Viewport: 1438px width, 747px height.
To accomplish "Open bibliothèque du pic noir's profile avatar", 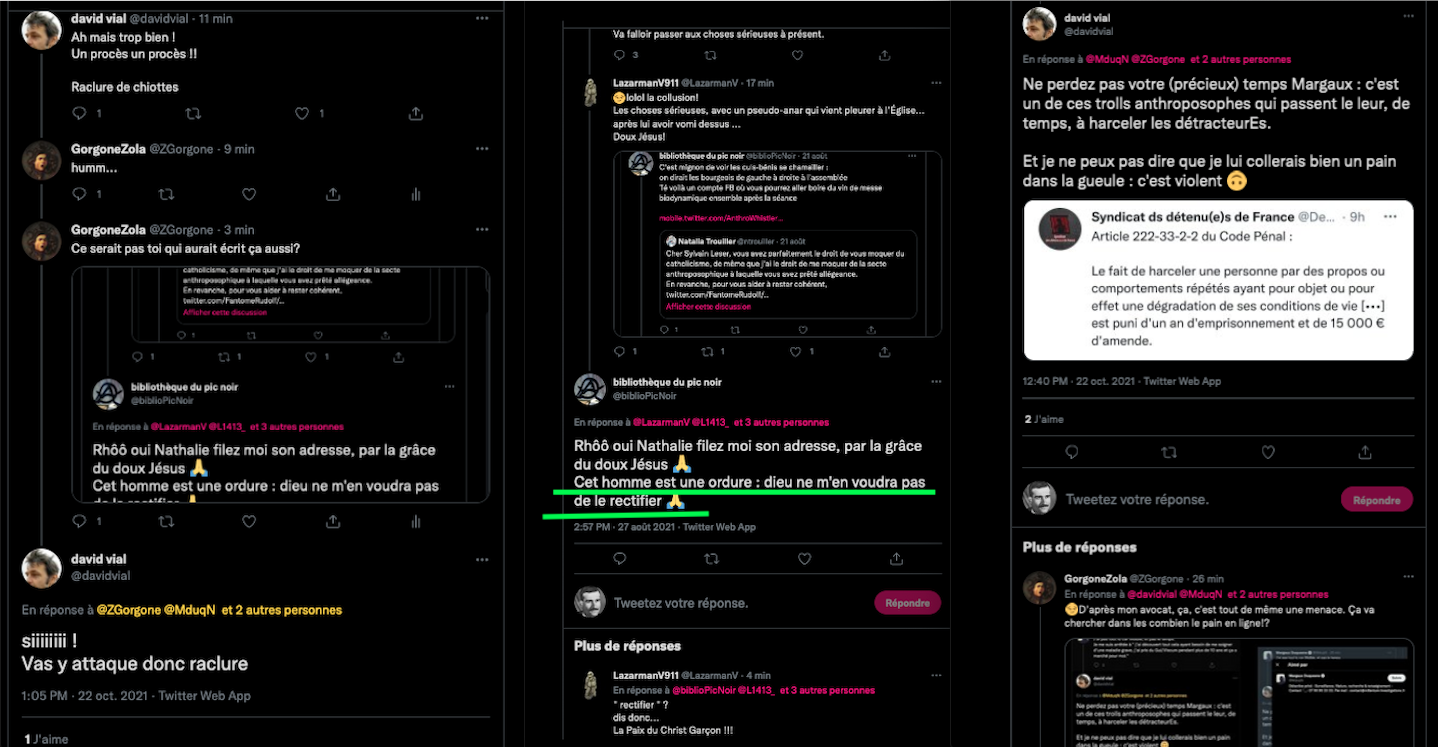I will [590, 389].
